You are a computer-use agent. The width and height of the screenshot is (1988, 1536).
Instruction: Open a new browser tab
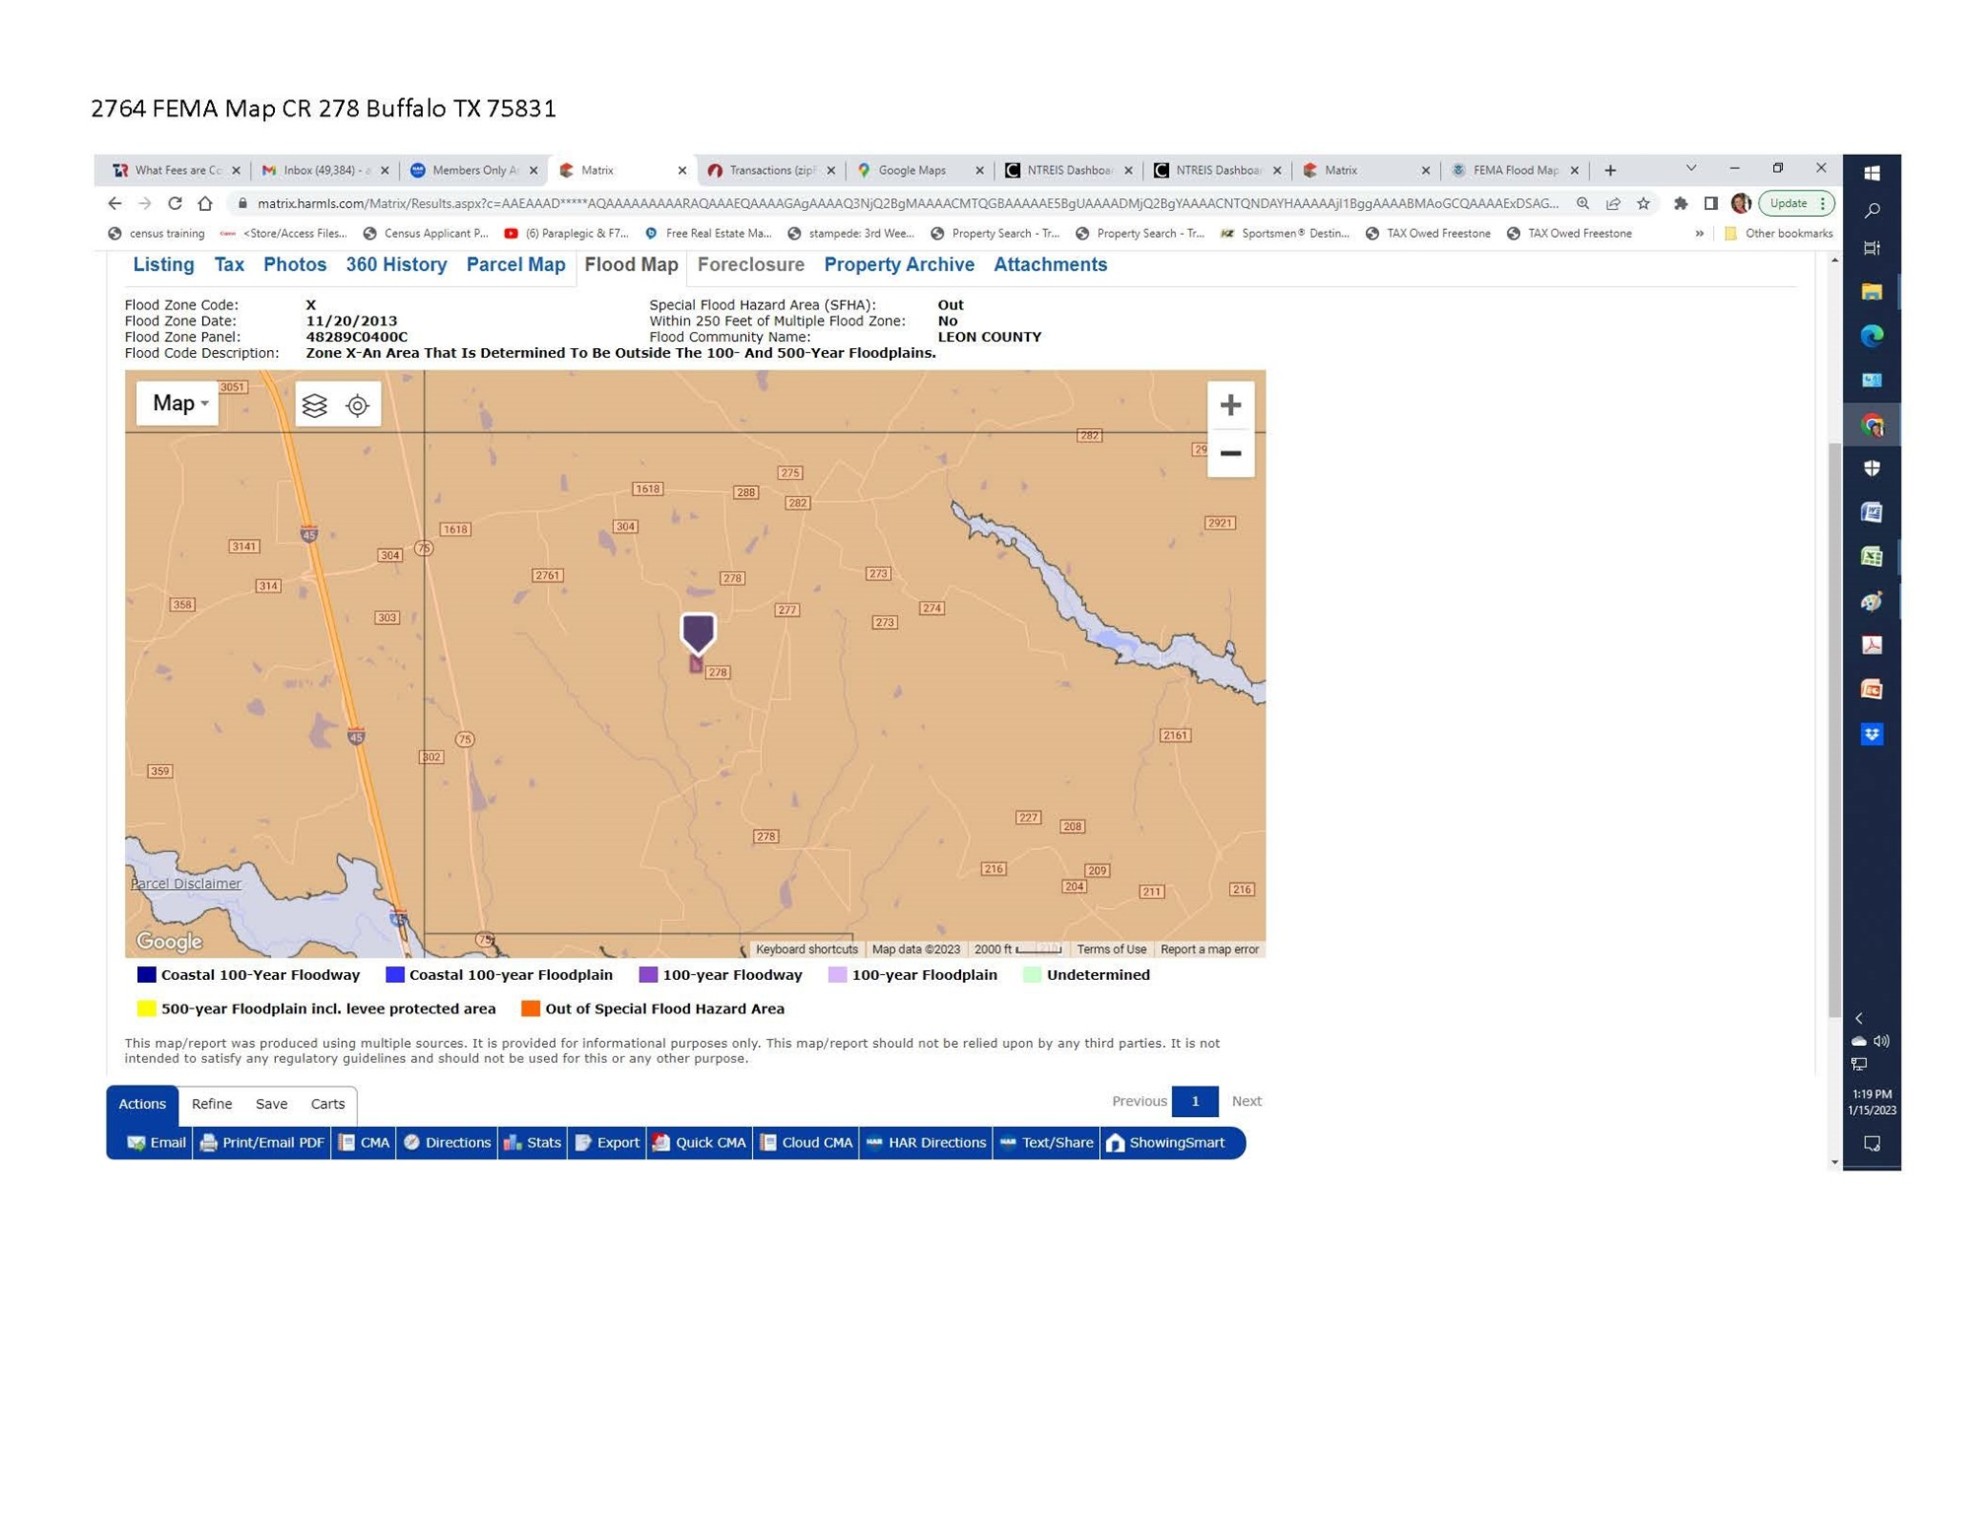1610,170
